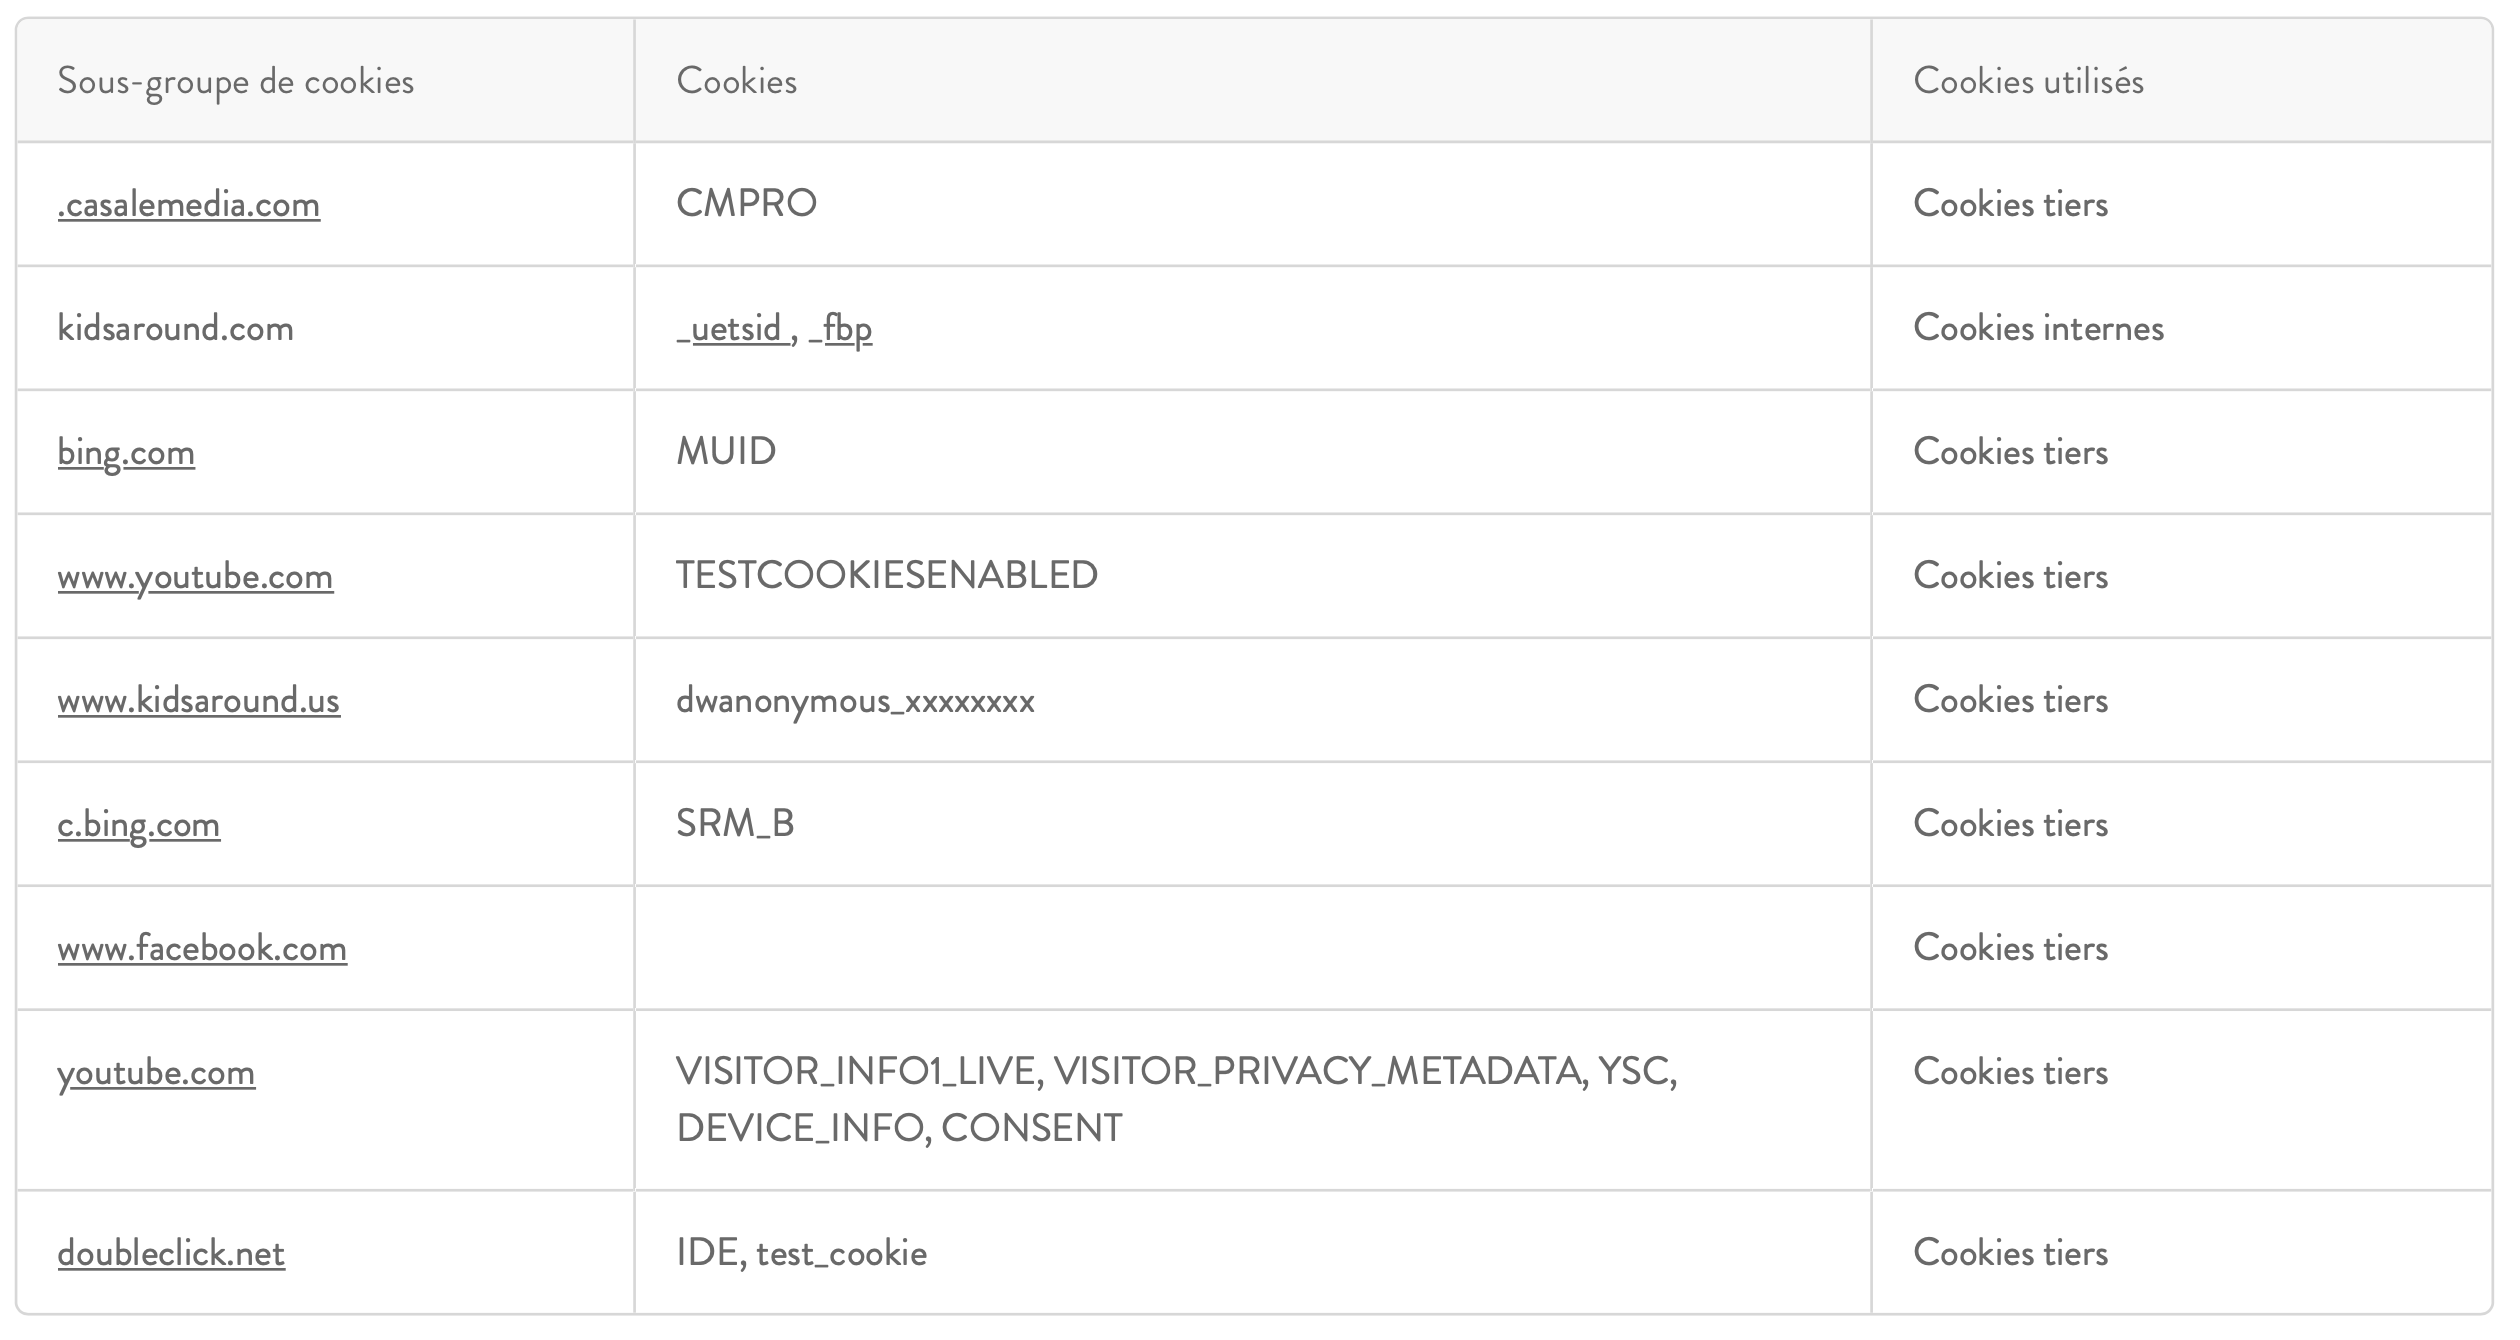Click the Cookies internes label
Screen dimensions: 2520x1340
2038,329
